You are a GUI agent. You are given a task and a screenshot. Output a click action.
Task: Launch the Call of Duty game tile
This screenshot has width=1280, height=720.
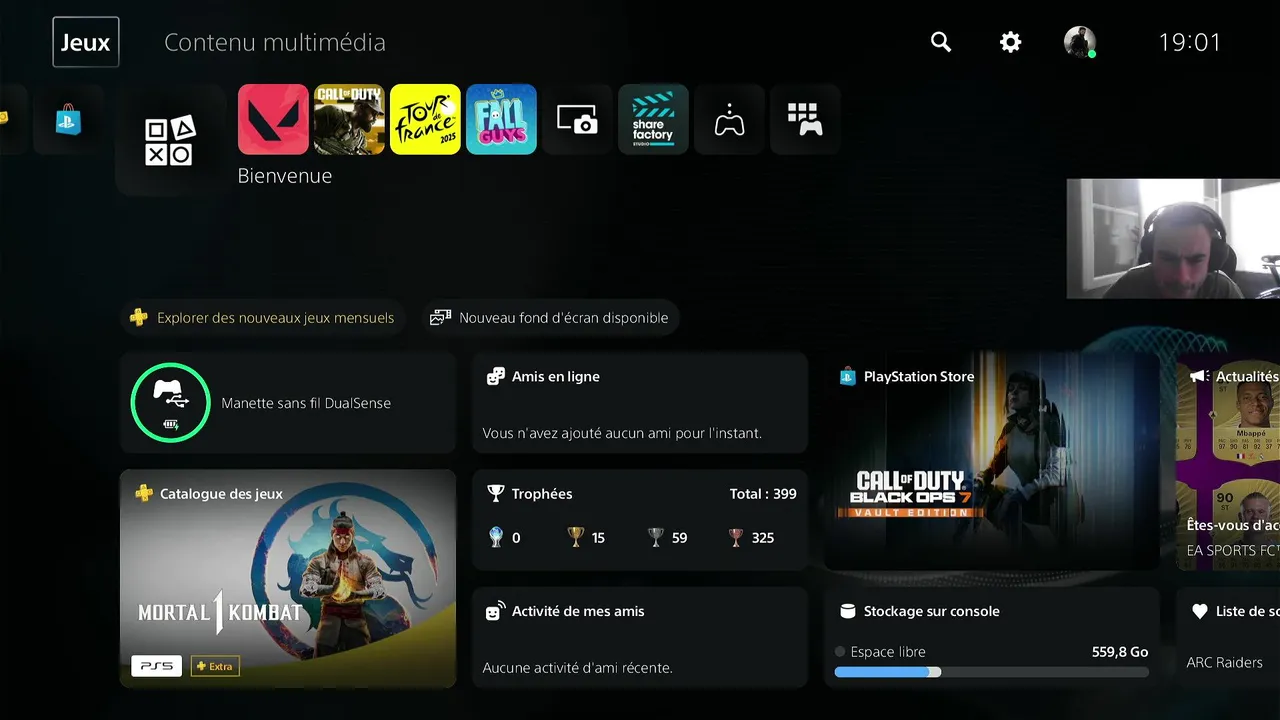[x=349, y=119]
